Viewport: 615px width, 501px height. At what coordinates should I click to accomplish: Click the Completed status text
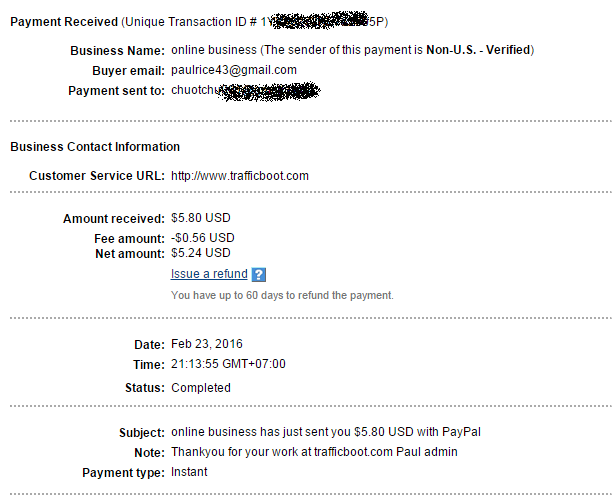click(201, 388)
